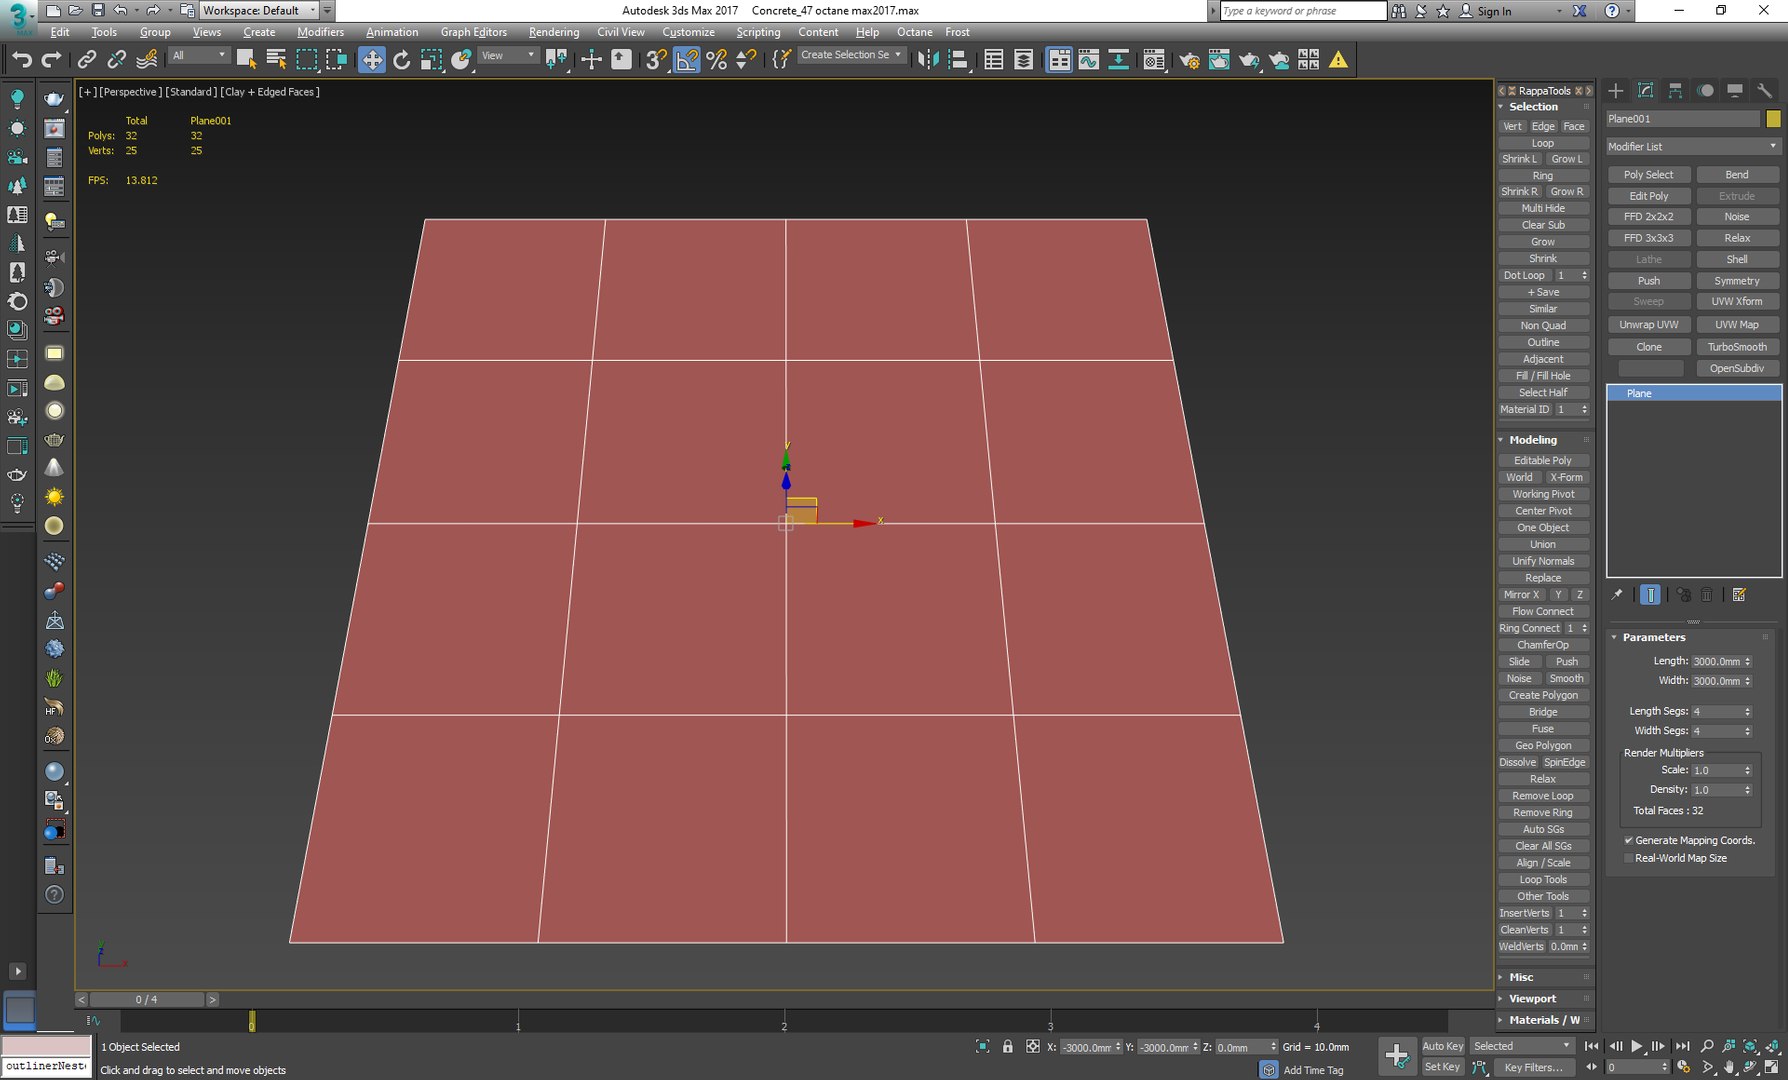Collapse the Parameters rollout
1788x1080 pixels.
(1653, 637)
